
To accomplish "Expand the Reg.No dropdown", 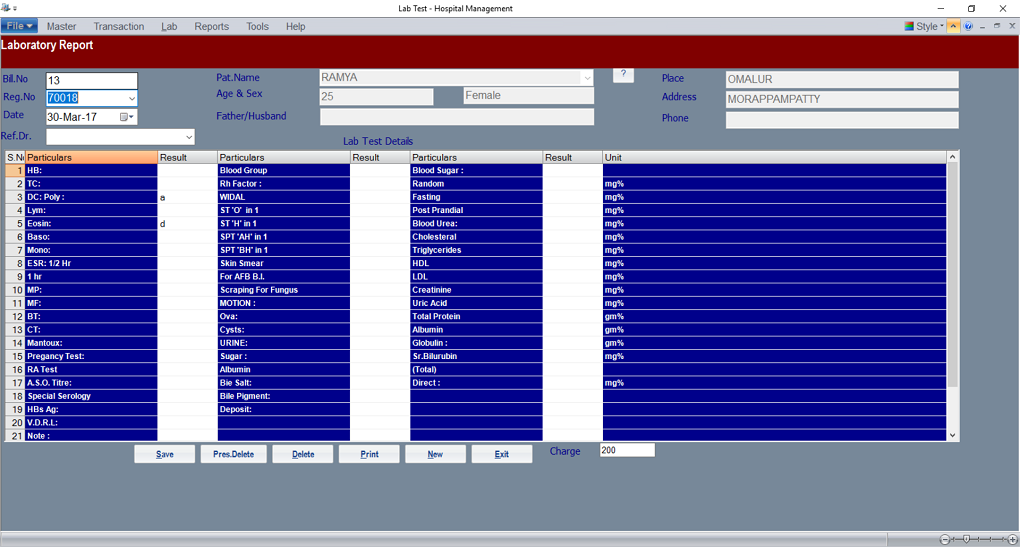I will pyautogui.click(x=131, y=98).
